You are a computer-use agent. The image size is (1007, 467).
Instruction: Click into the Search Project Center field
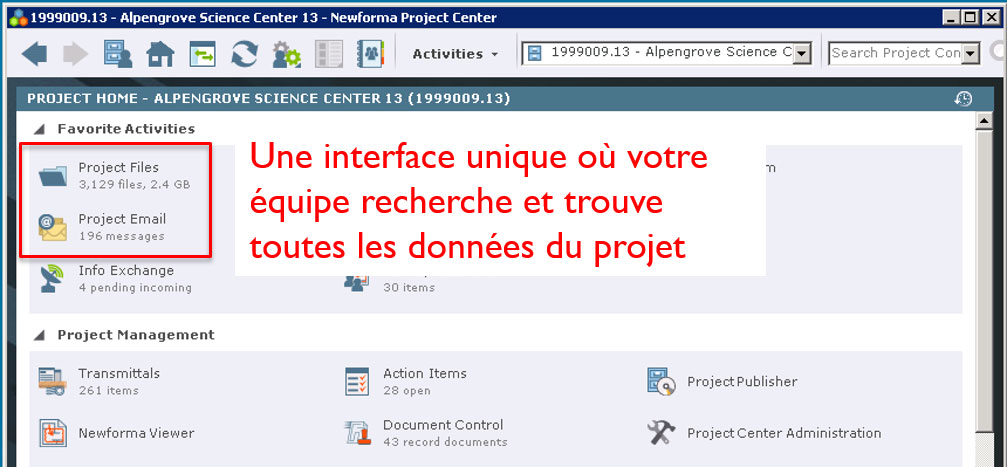896,53
